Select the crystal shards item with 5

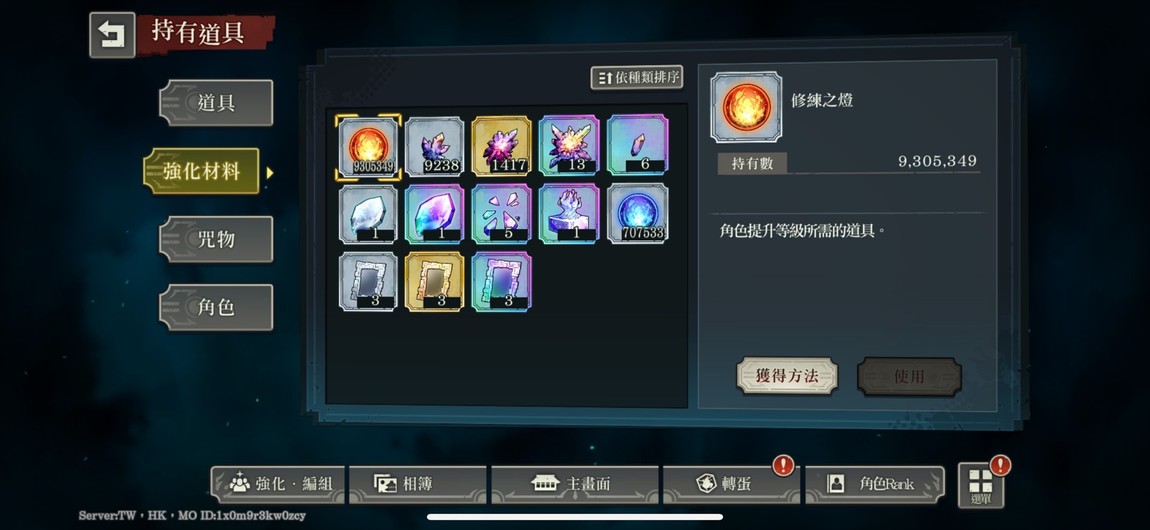(x=502, y=213)
